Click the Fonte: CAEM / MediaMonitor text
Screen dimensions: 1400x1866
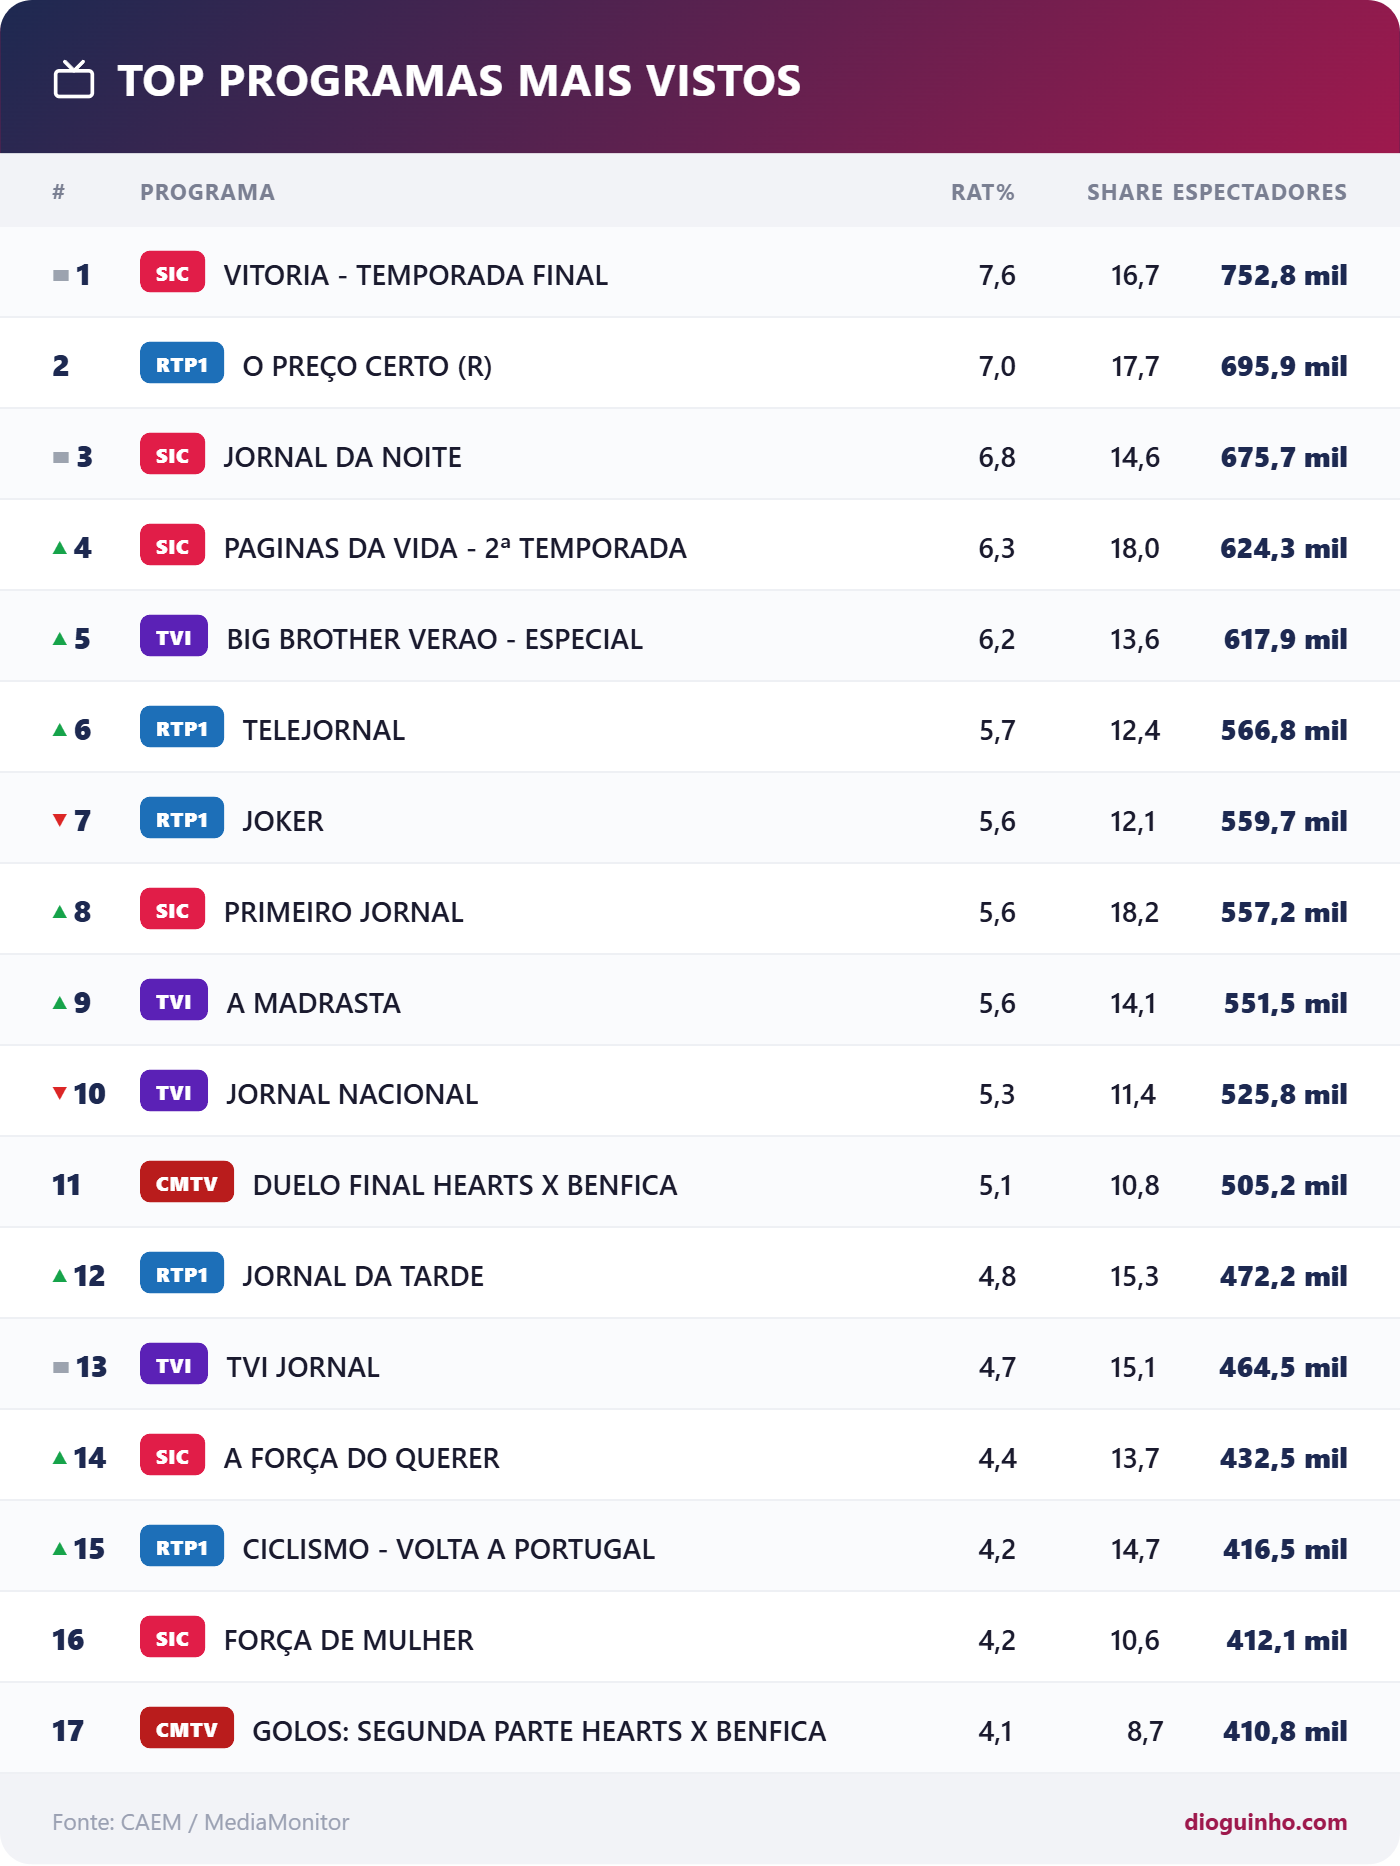click(201, 1822)
